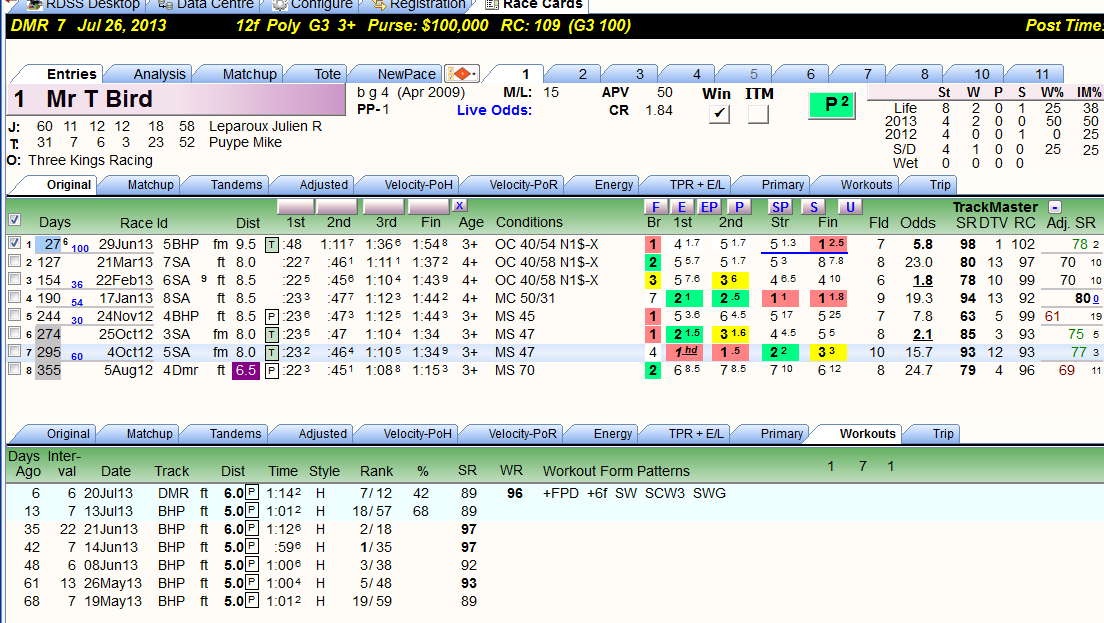Uncheck the Win checkbox

pyautogui.click(x=719, y=113)
